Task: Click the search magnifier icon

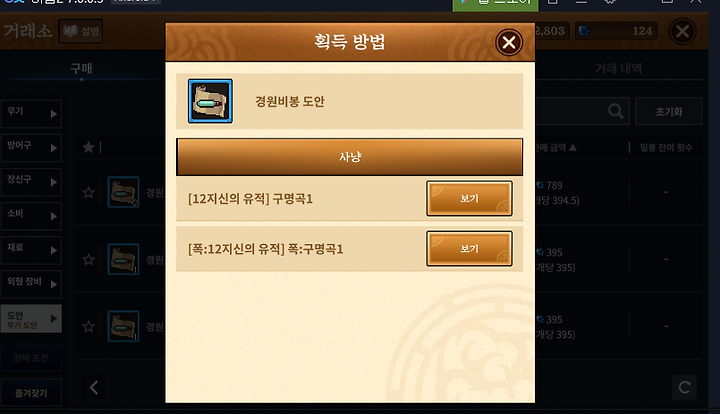Action: coord(615,111)
